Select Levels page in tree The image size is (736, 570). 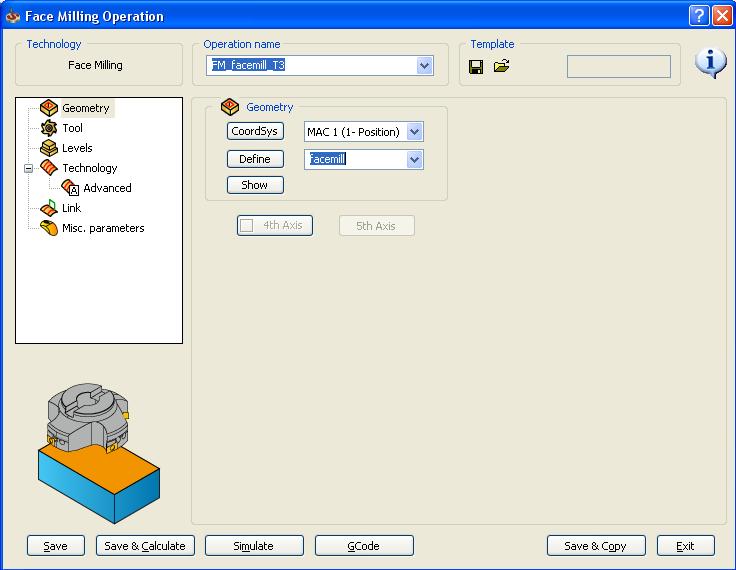pyautogui.click(x=77, y=148)
